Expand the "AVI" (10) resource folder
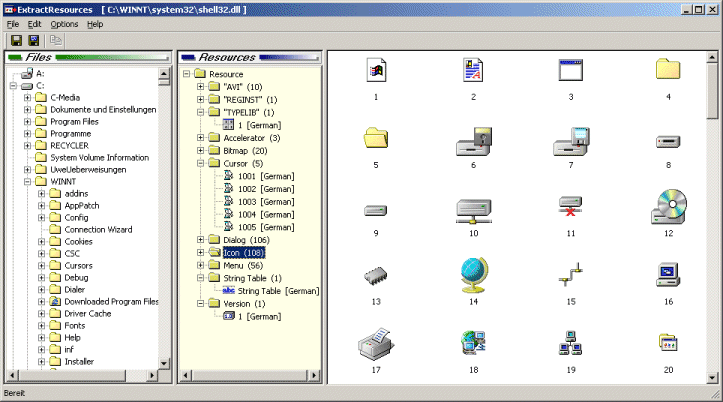Image resolution: width=723 pixels, height=402 pixels. pos(200,87)
